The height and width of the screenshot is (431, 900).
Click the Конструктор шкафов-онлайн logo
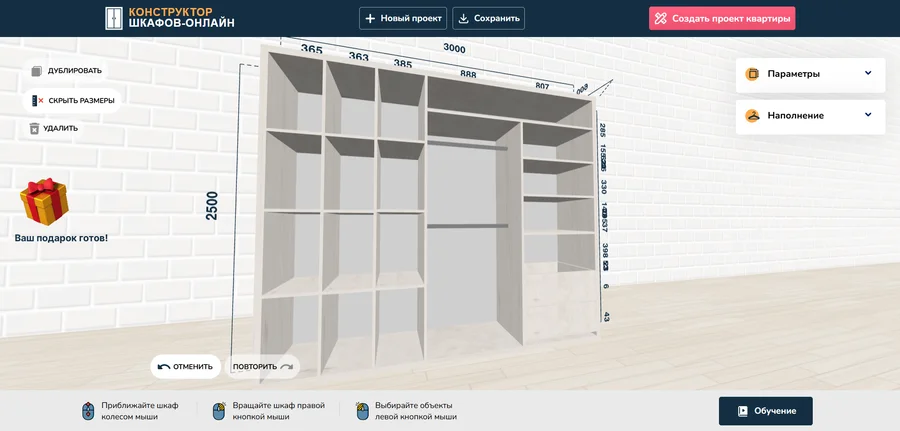click(170, 18)
